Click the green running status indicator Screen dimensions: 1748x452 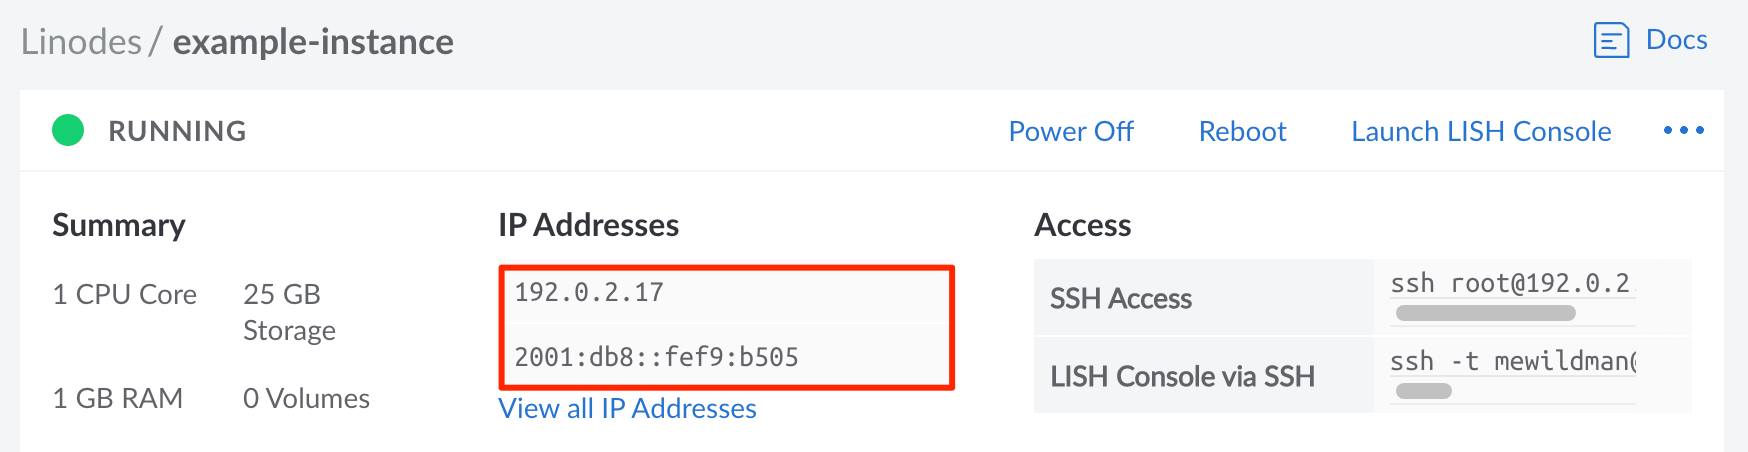[68, 131]
